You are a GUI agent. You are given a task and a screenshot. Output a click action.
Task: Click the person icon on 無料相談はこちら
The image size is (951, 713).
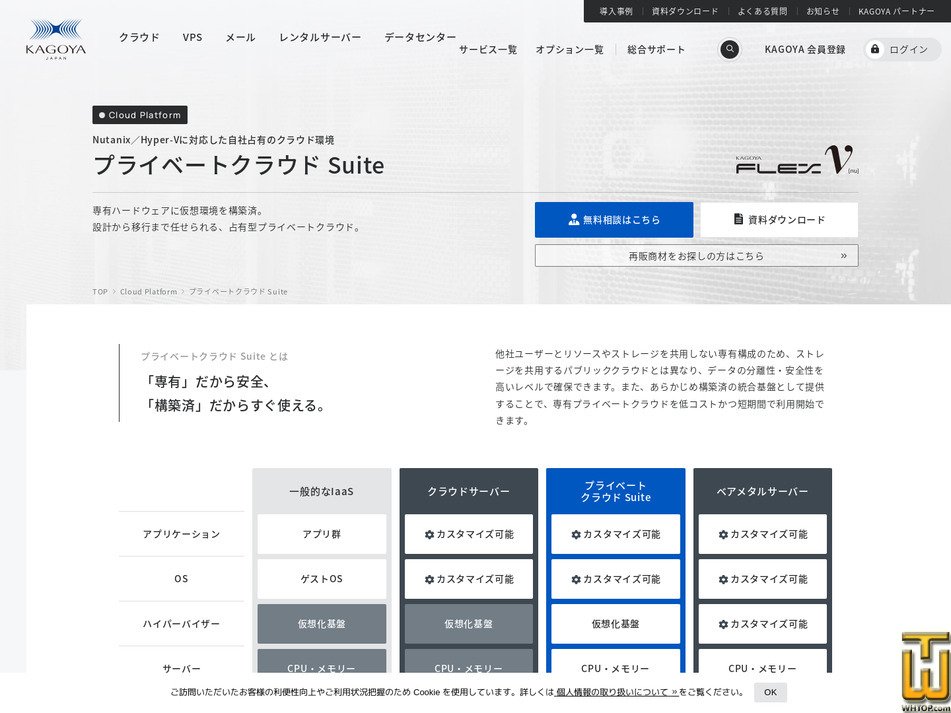(574, 219)
